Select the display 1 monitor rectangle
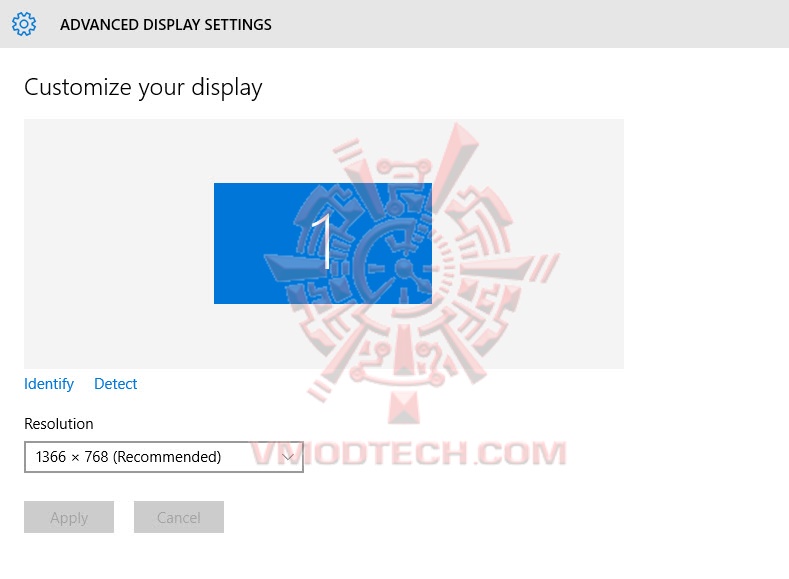 323,243
